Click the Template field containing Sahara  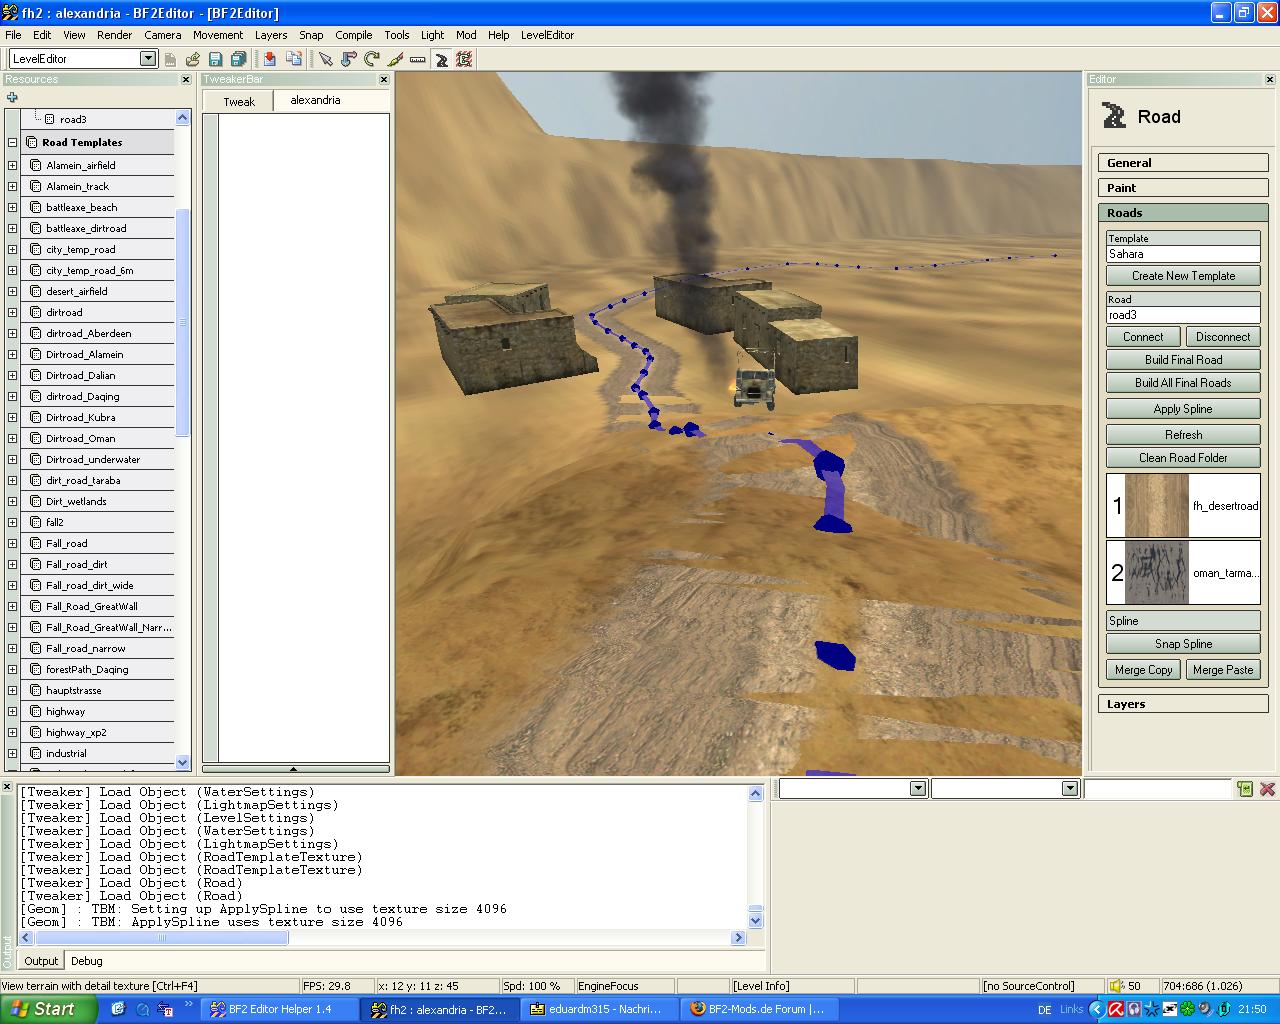click(1183, 254)
